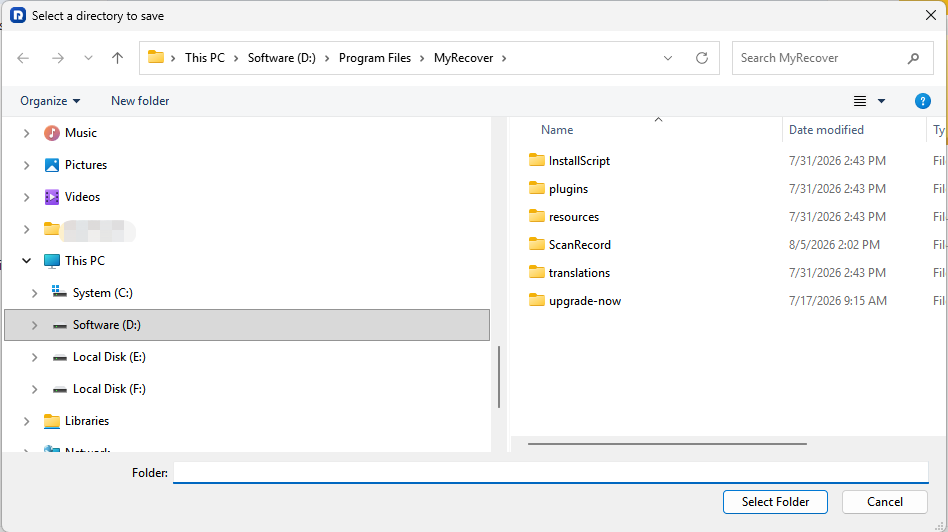Open the Organize menu
Viewport: 948px width, 532px height.
coord(50,101)
